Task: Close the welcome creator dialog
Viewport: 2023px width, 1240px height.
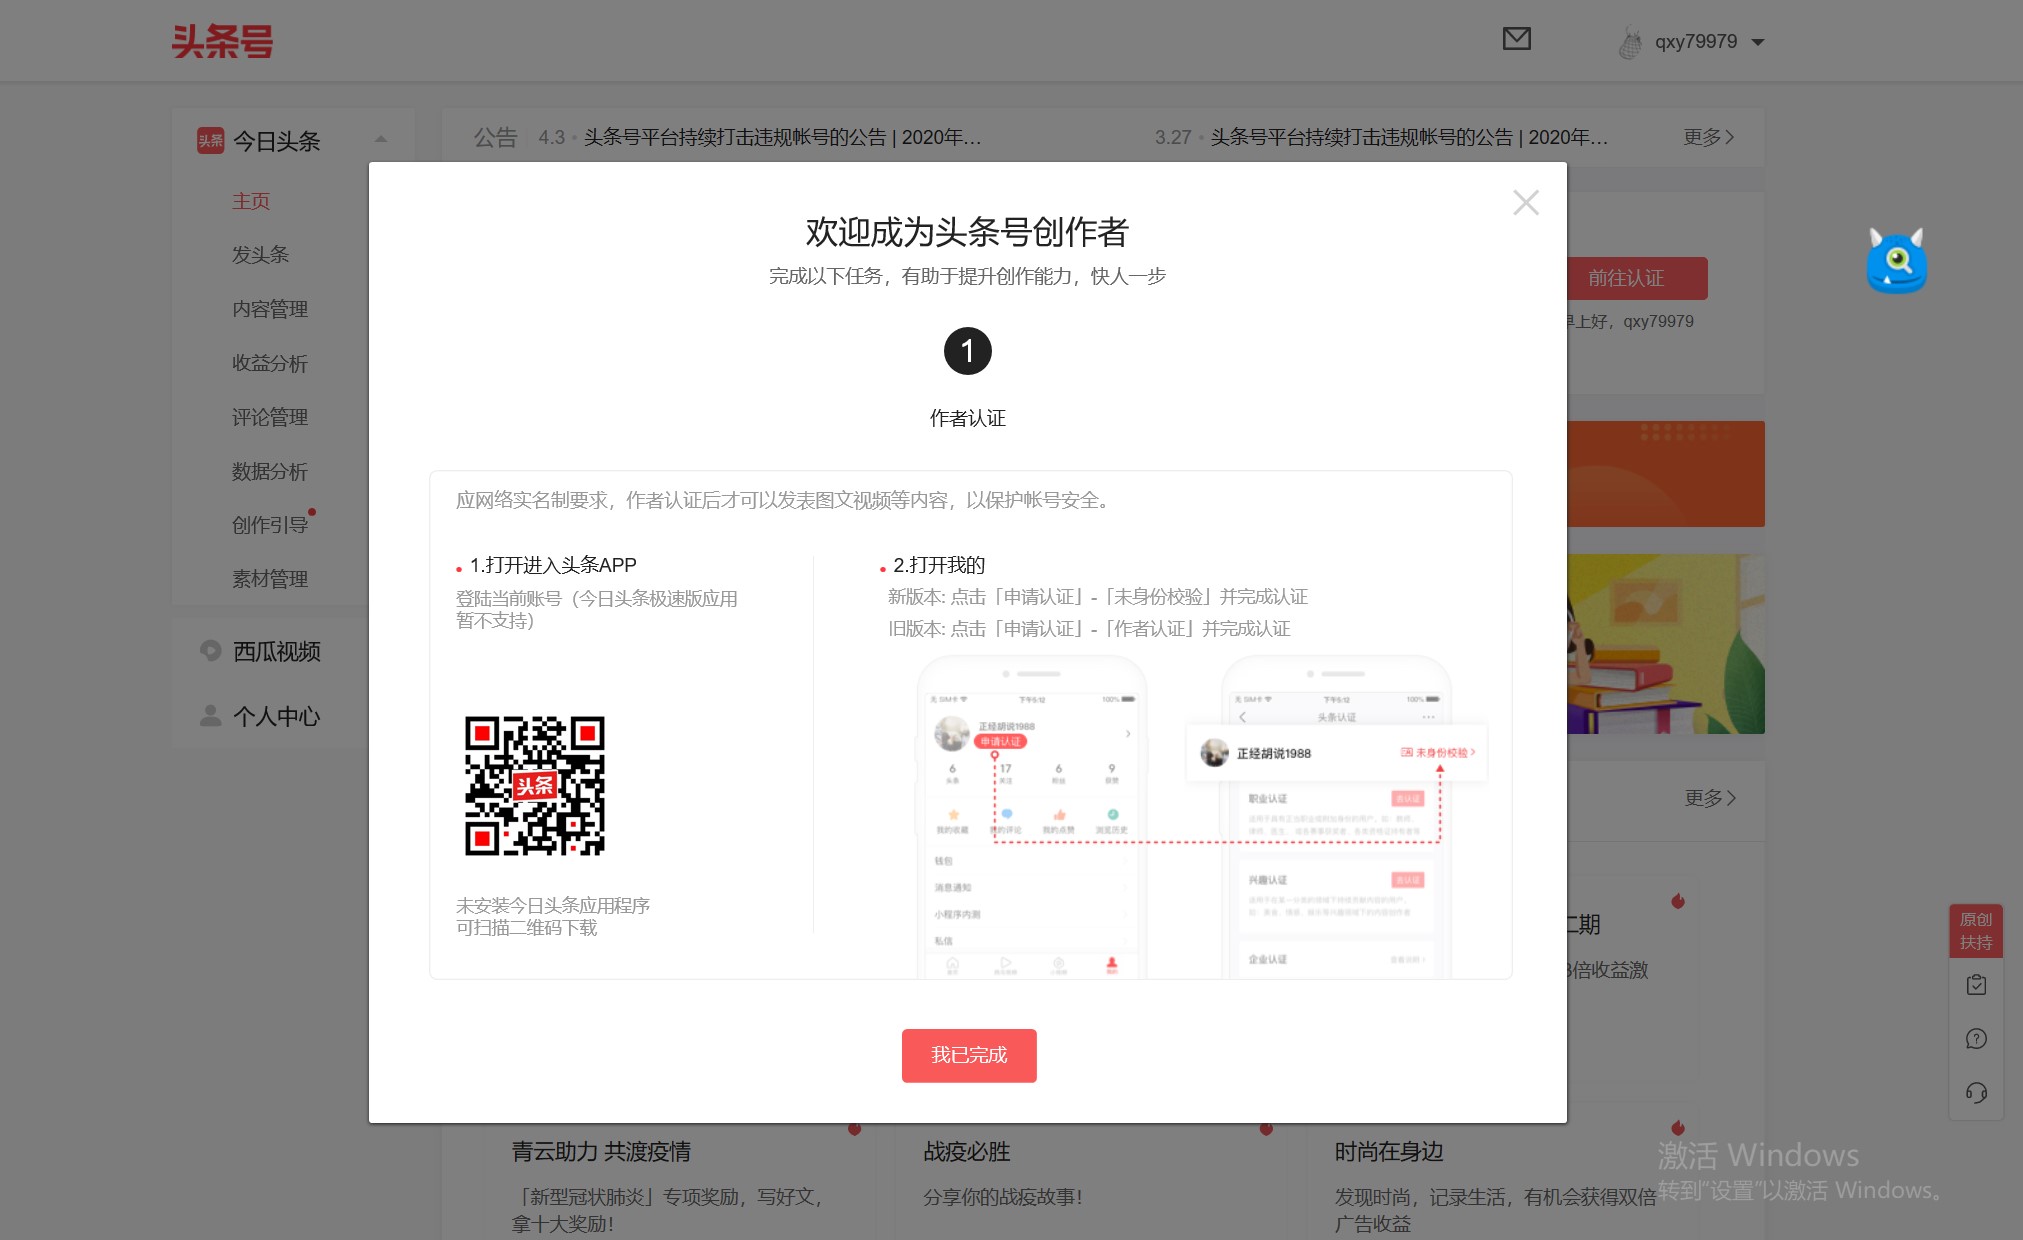Action: point(1525,202)
